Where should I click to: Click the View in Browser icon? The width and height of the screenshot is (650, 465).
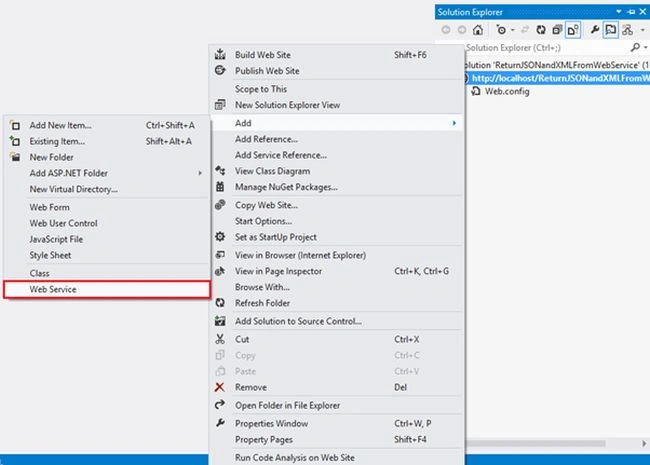(220, 254)
